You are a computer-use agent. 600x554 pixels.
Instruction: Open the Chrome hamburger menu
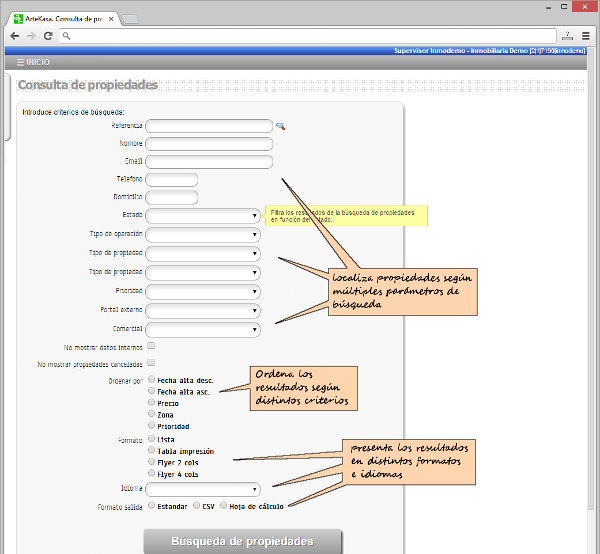(x=586, y=36)
